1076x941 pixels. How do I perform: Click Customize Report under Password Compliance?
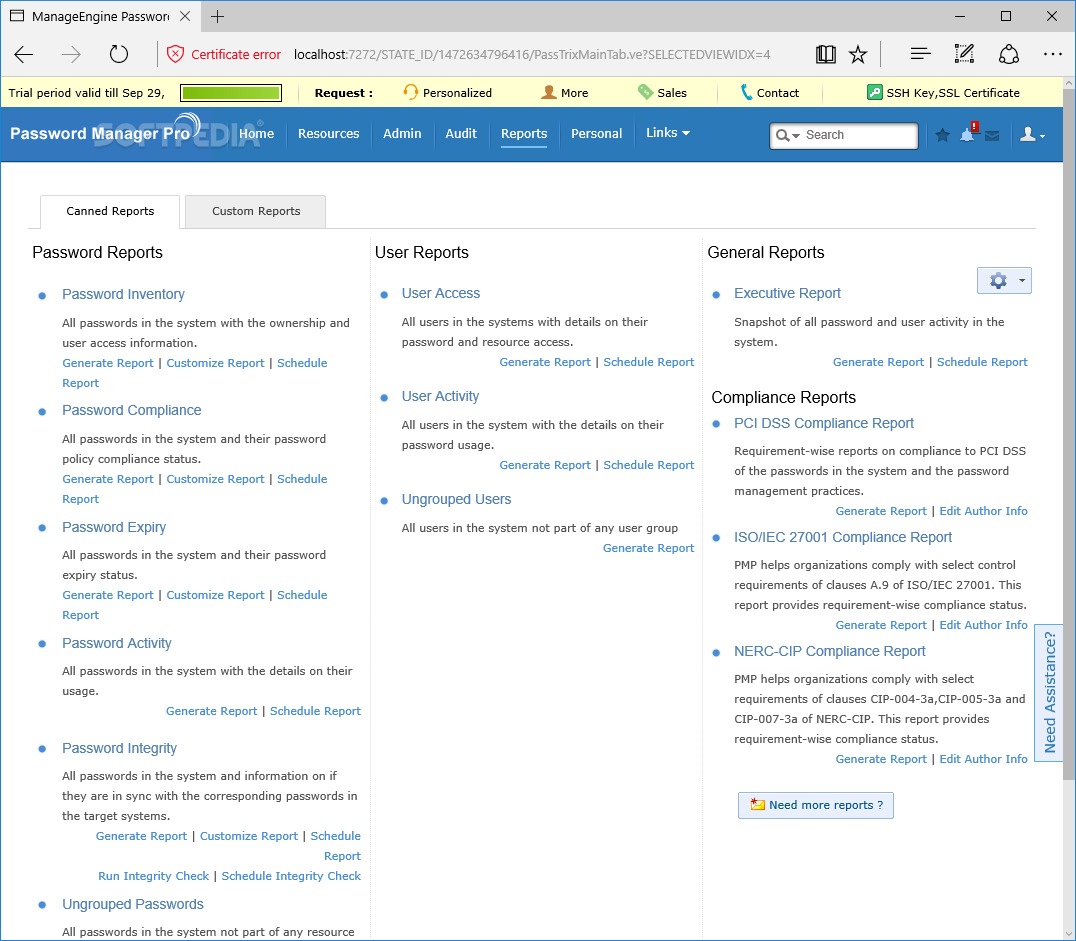pos(215,479)
